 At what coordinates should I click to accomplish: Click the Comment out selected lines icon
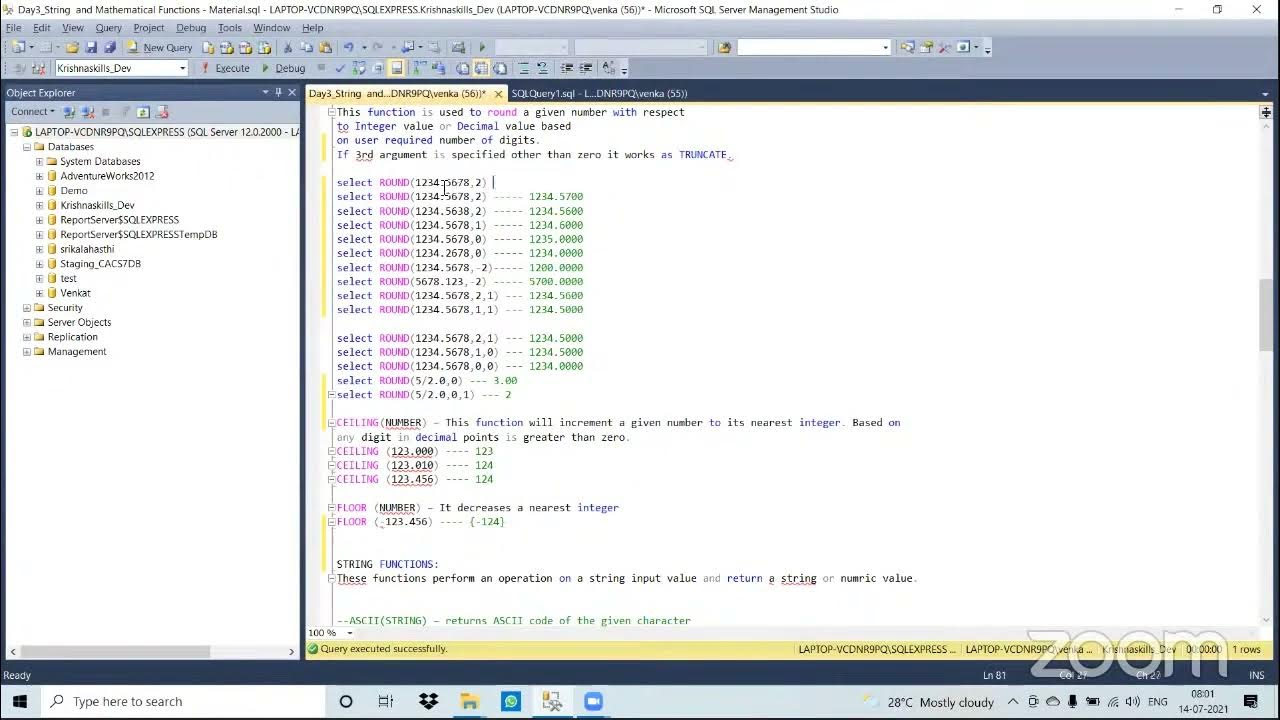tap(524, 68)
